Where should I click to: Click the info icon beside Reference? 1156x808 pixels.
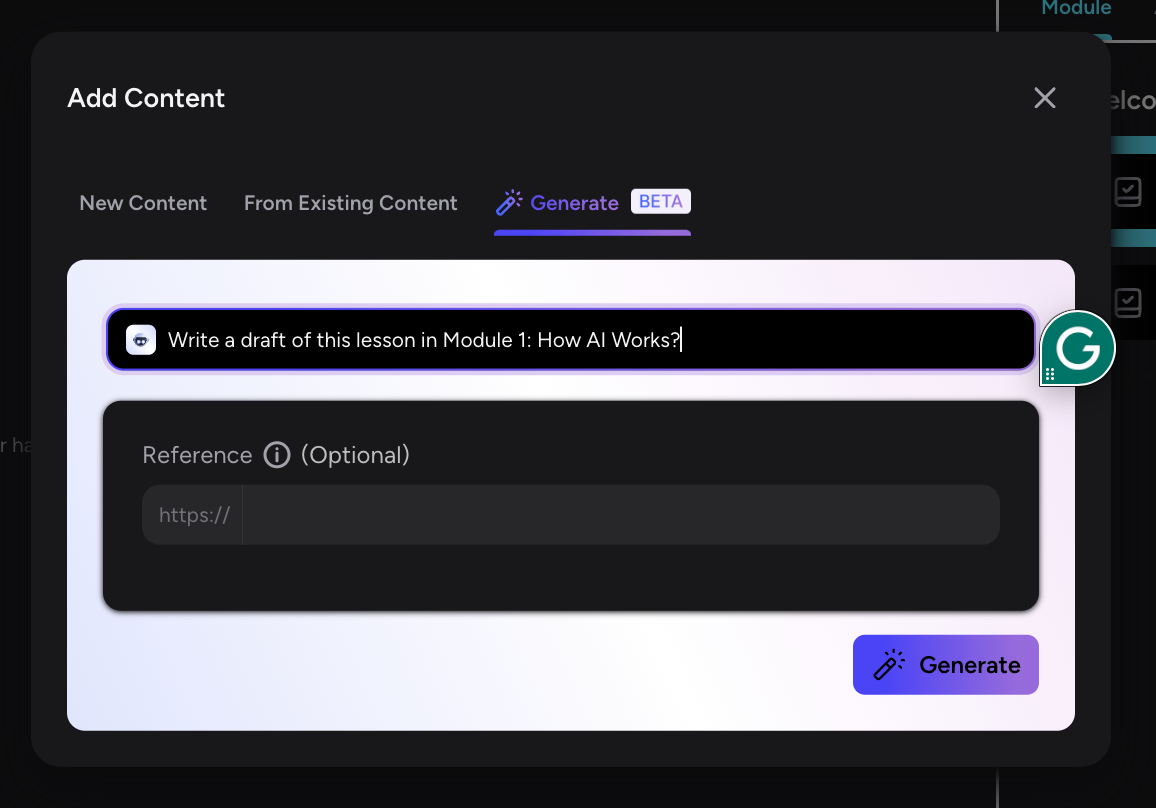[x=276, y=455]
